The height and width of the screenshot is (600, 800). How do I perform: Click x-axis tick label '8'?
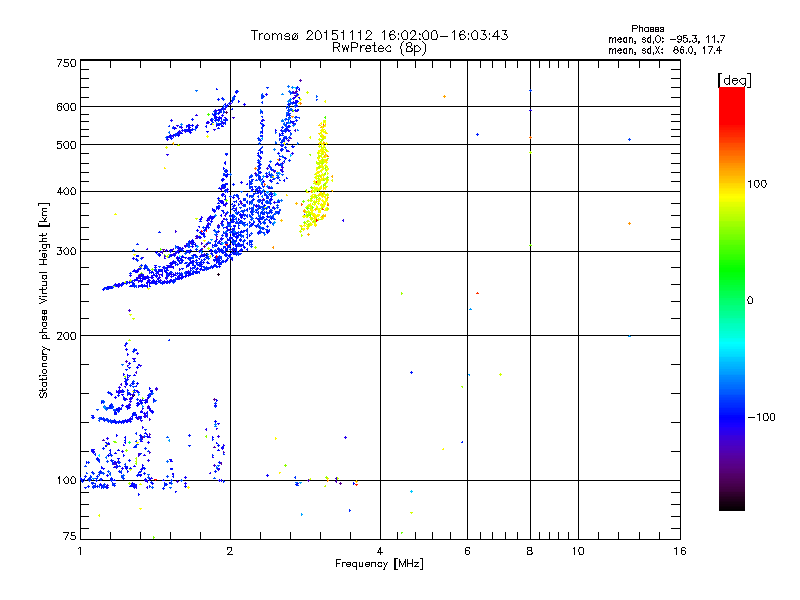tap(530, 551)
